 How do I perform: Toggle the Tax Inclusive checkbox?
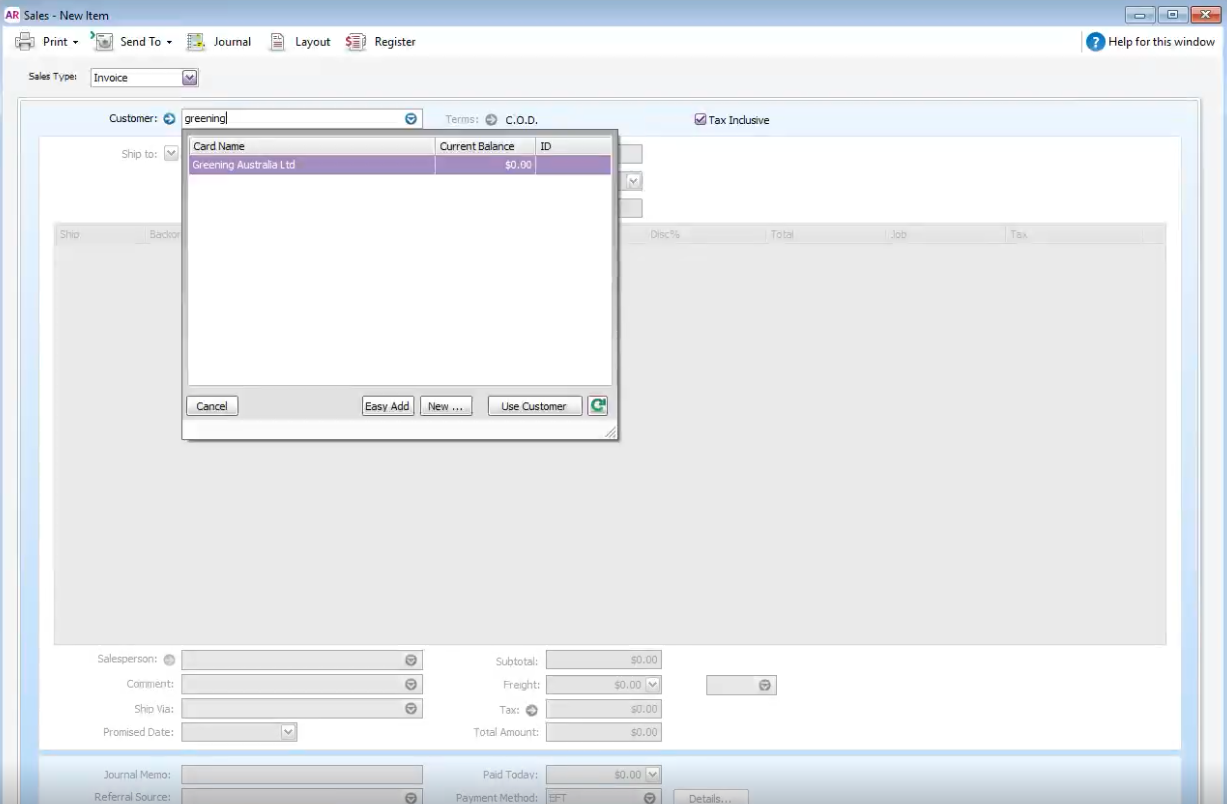click(700, 120)
